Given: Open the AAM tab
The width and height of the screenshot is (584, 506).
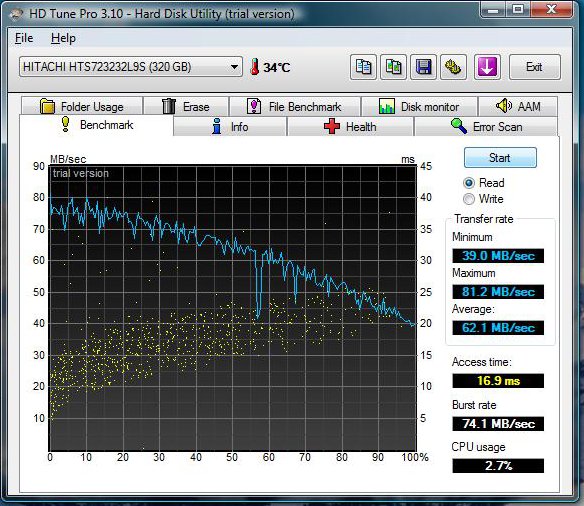Looking at the screenshot, I should (x=518, y=106).
